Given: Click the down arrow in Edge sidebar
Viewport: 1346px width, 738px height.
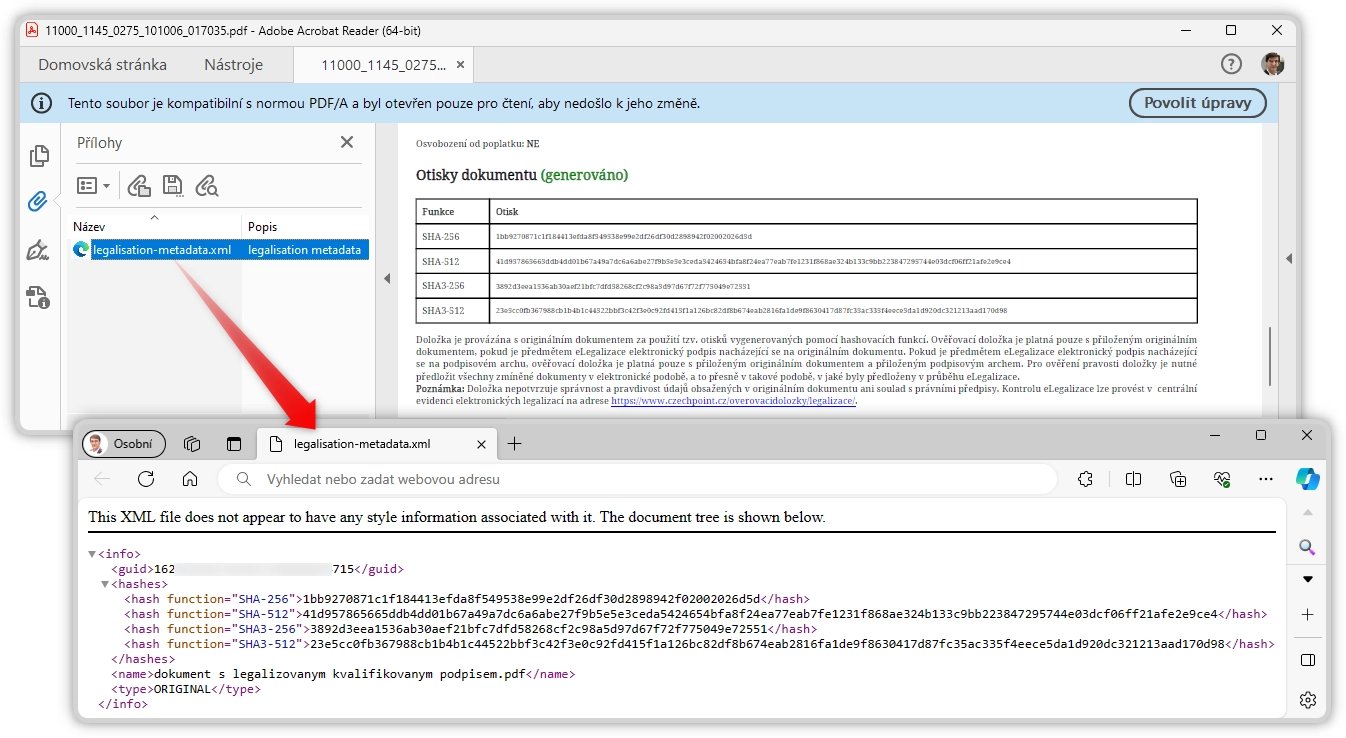Looking at the screenshot, I should pos(1307,580).
